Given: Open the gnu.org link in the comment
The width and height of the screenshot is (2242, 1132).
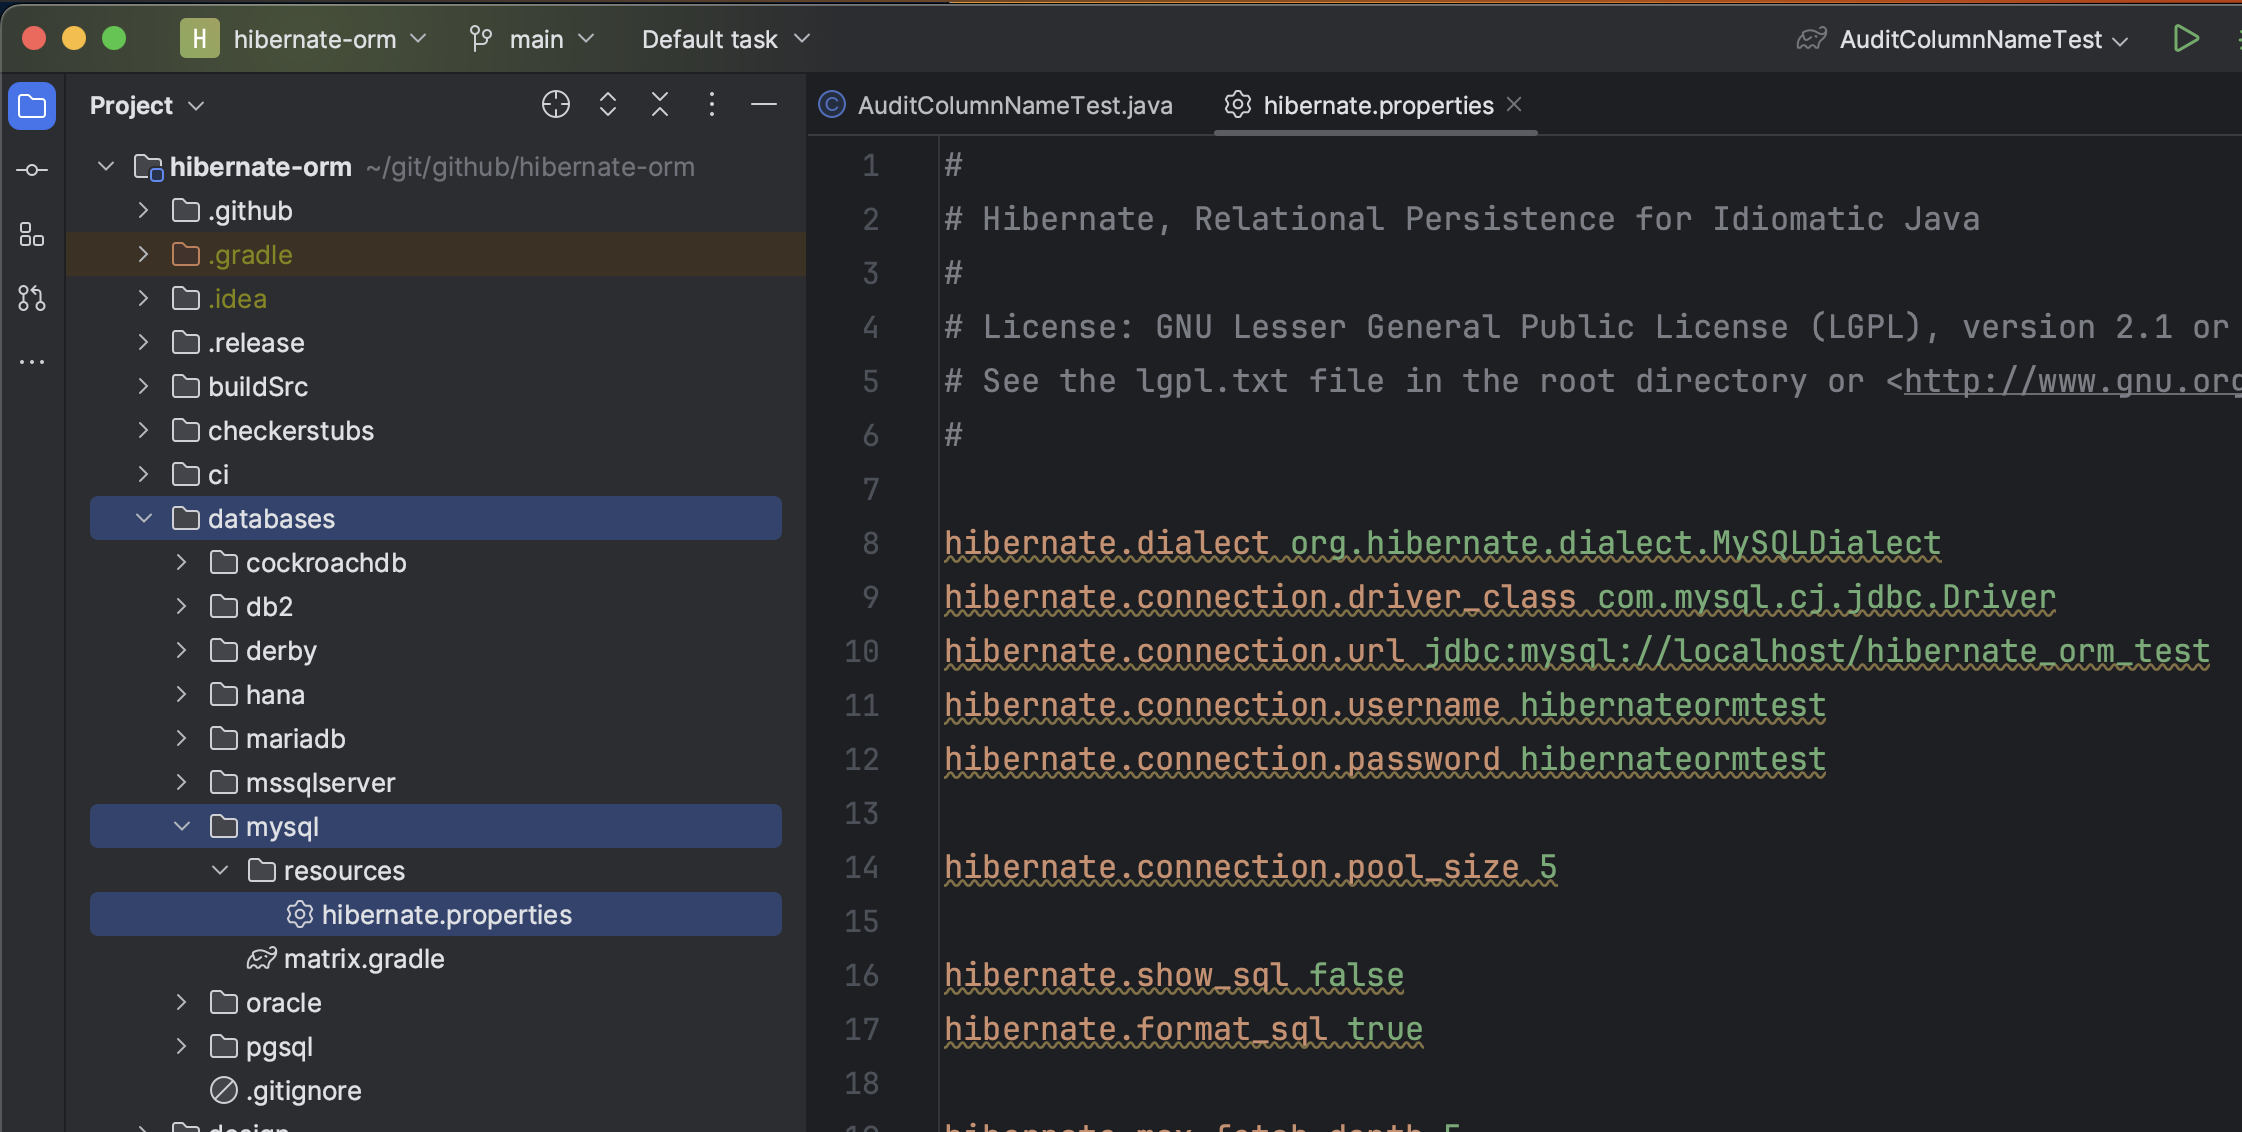Looking at the screenshot, I should pyautogui.click(x=2070, y=381).
